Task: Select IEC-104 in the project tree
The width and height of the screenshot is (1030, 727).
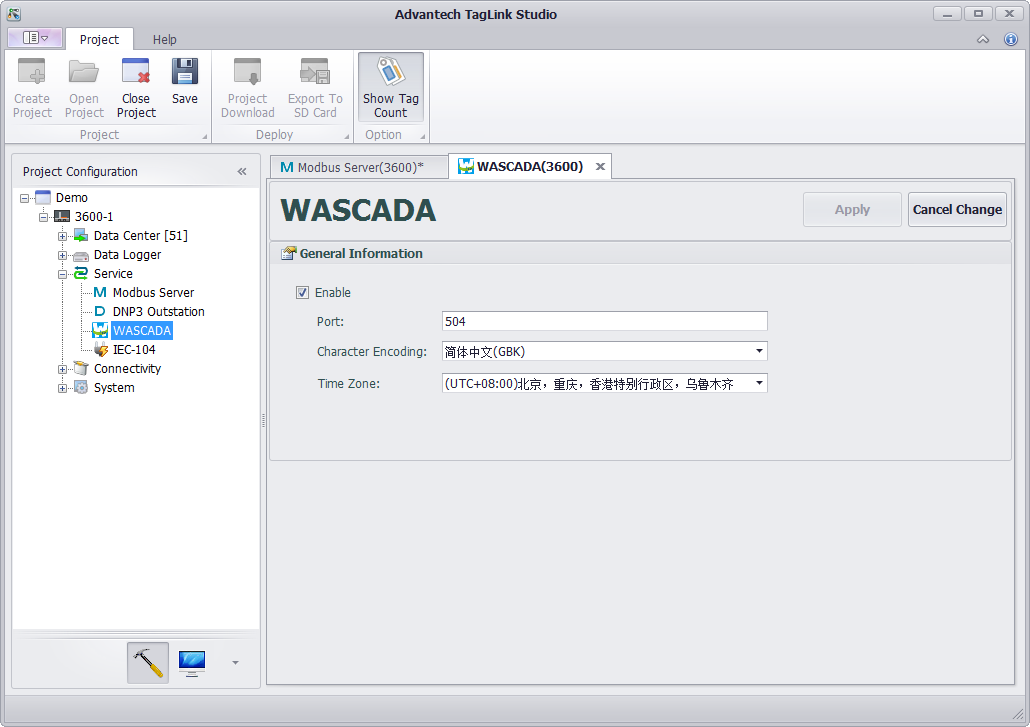Action: [134, 350]
